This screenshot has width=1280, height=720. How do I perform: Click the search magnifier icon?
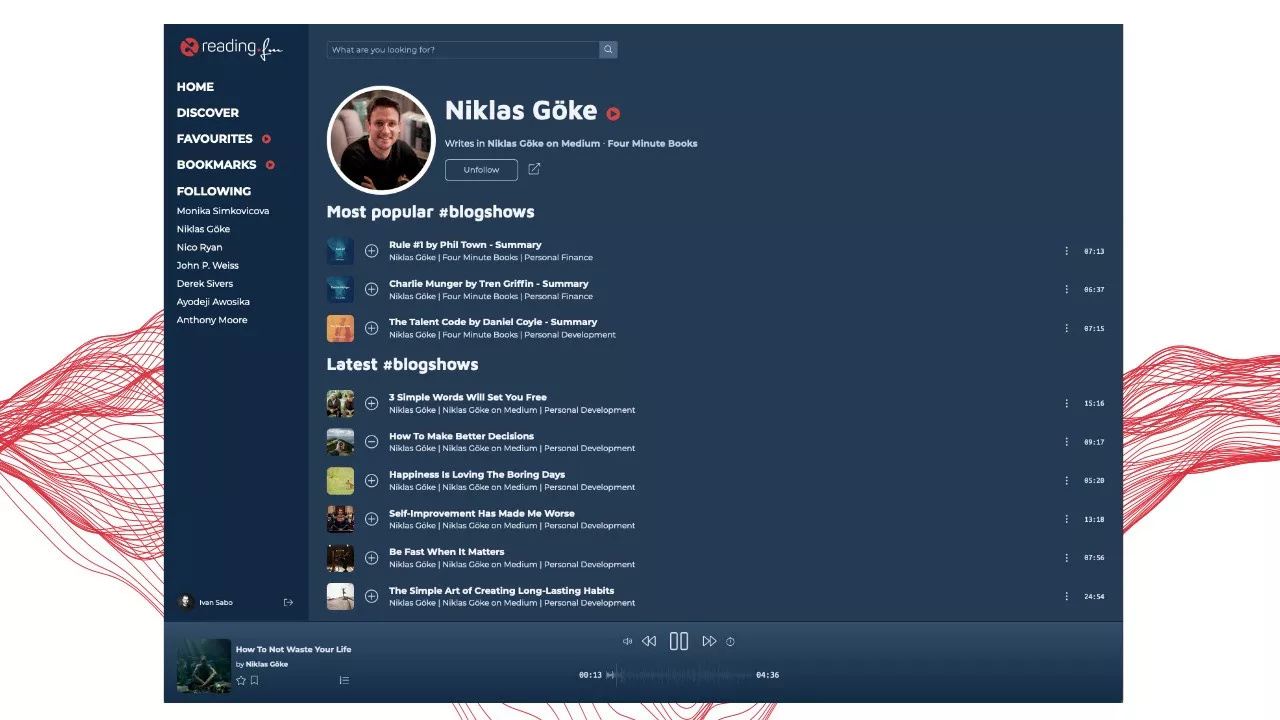608,50
